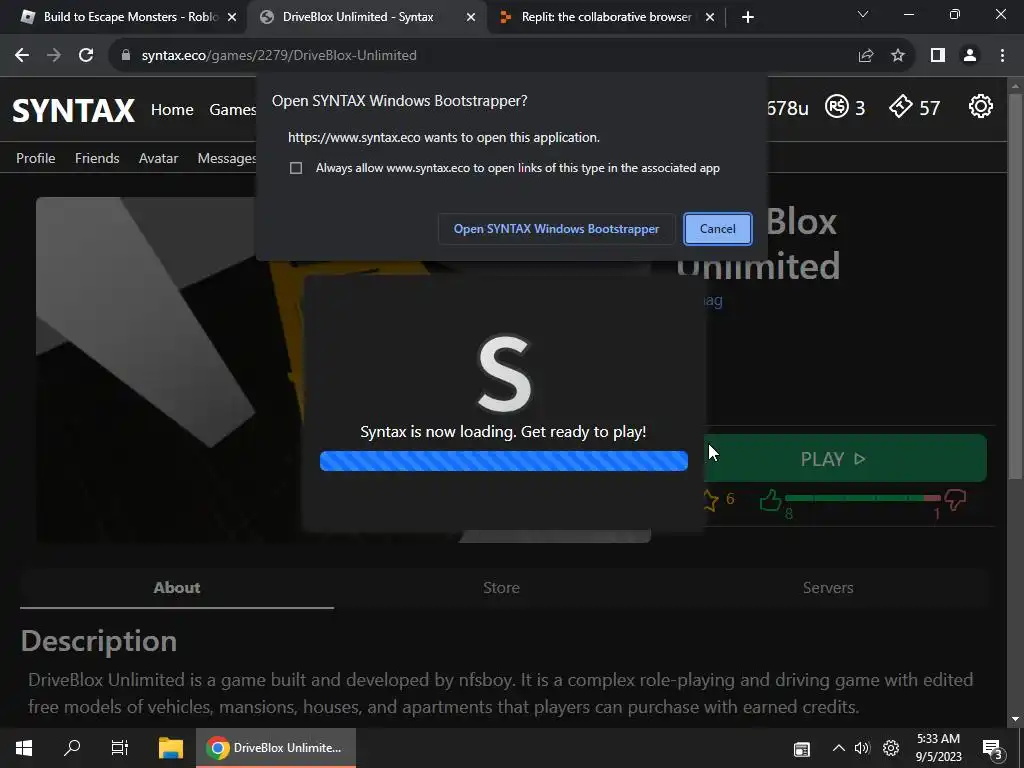Close the Build to Escape Monsters tab
This screenshot has width=1024, height=768.
(232, 17)
